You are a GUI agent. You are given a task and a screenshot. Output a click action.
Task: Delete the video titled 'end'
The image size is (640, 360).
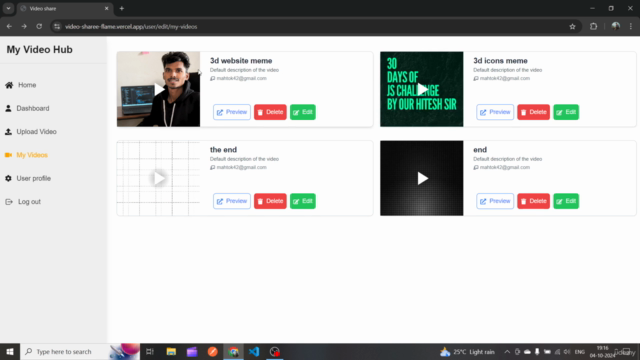click(x=533, y=201)
